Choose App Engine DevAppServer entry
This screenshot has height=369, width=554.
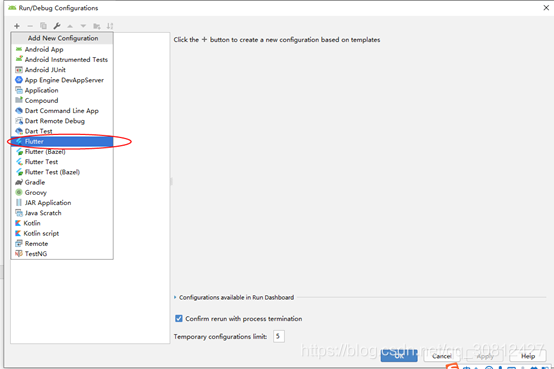pyautogui.click(x=62, y=80)
